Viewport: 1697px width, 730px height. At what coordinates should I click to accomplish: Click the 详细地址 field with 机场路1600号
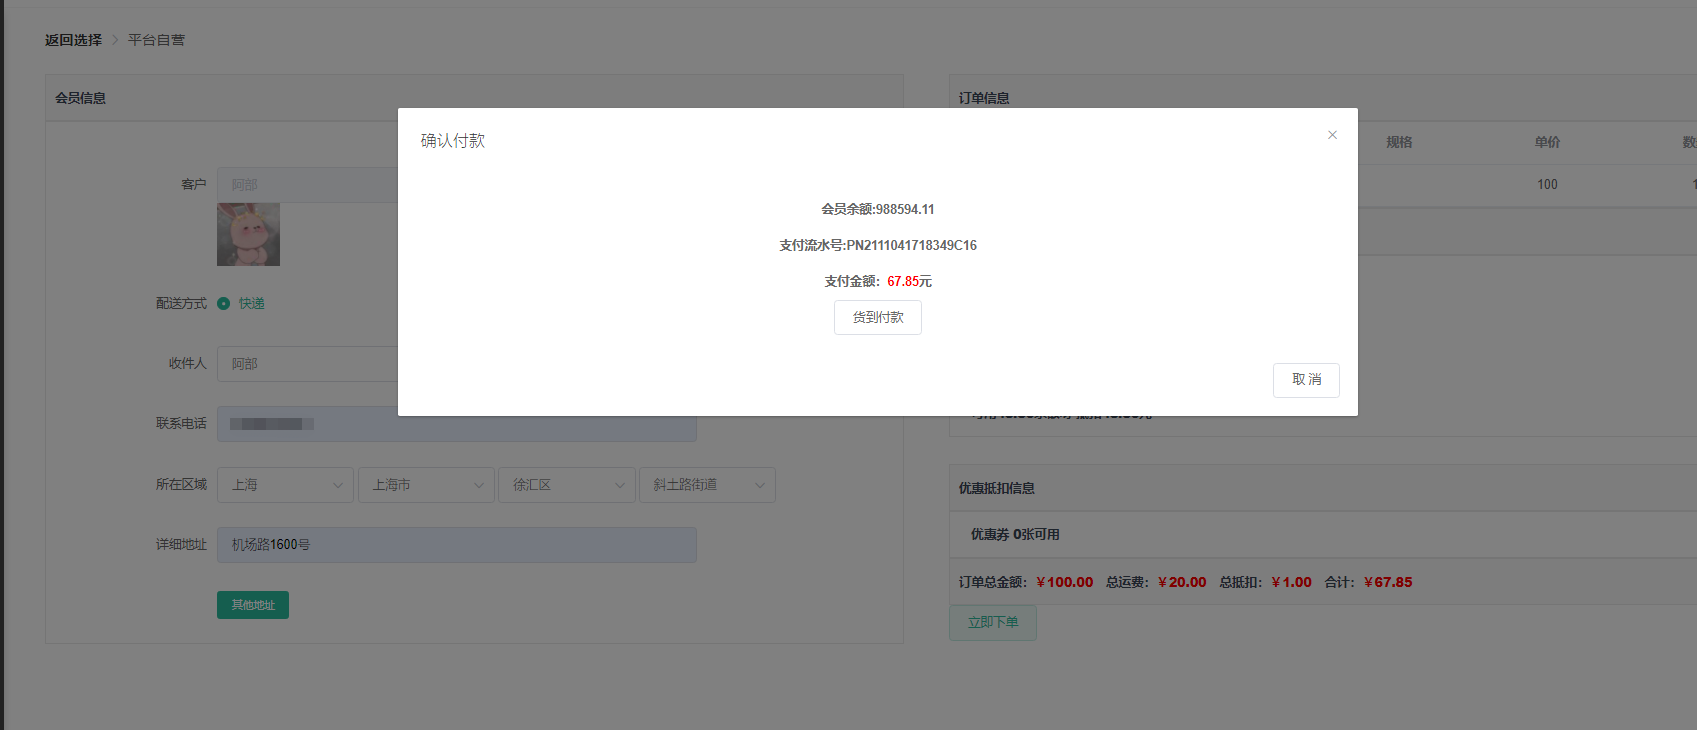tap(457, 545)
